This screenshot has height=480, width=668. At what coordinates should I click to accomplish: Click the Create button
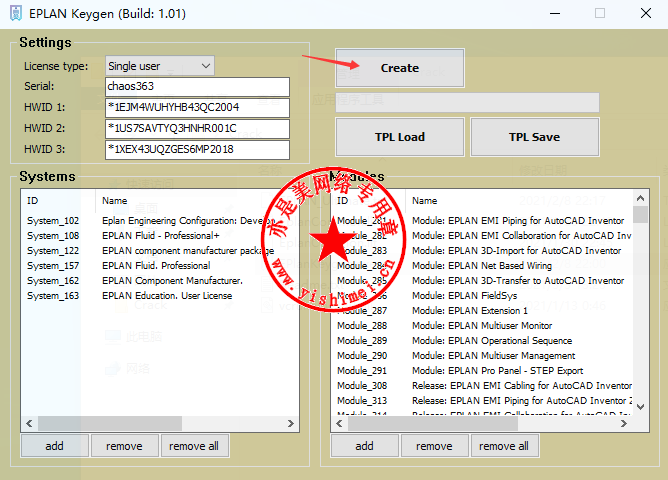400,68
